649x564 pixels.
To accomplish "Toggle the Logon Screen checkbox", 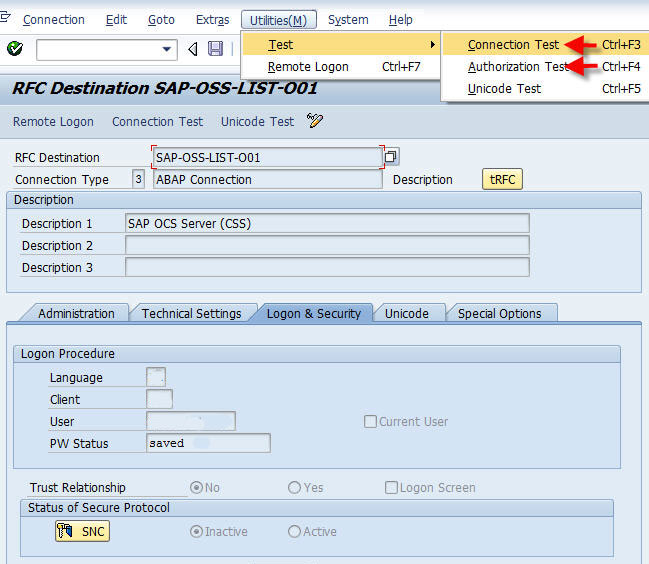I will click(391, 487).
